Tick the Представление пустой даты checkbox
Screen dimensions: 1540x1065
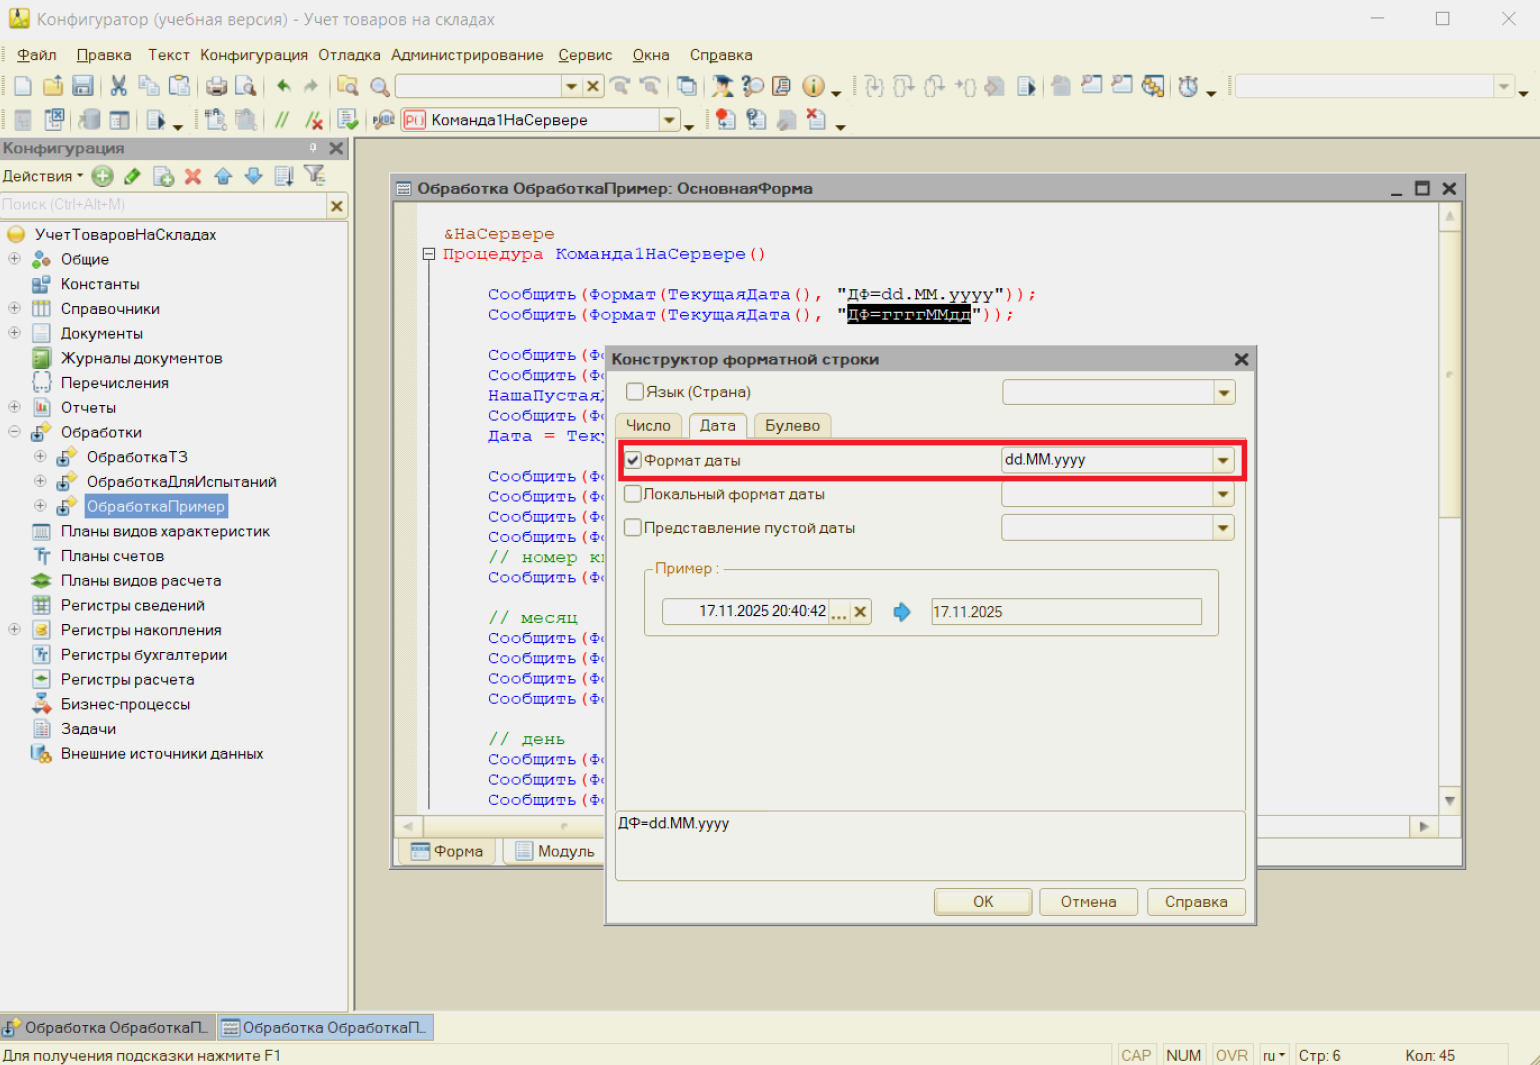[633, 527]
